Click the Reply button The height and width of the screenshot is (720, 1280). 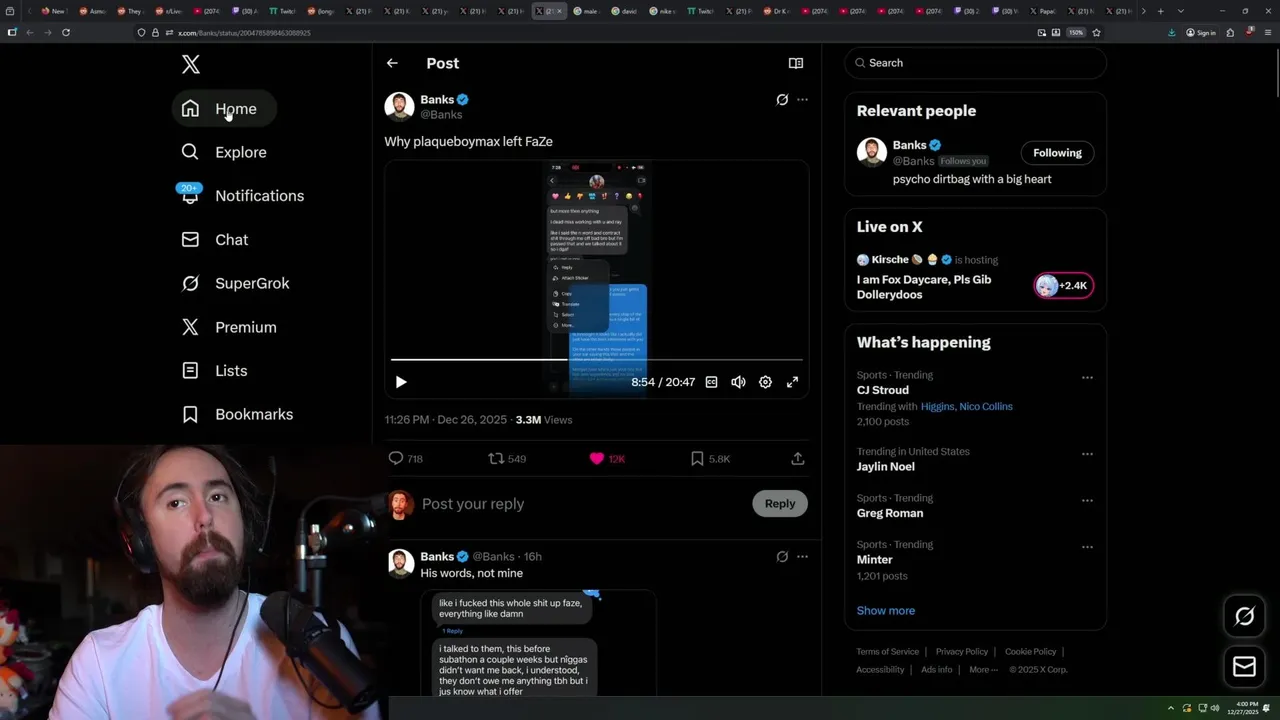point(780,504)
